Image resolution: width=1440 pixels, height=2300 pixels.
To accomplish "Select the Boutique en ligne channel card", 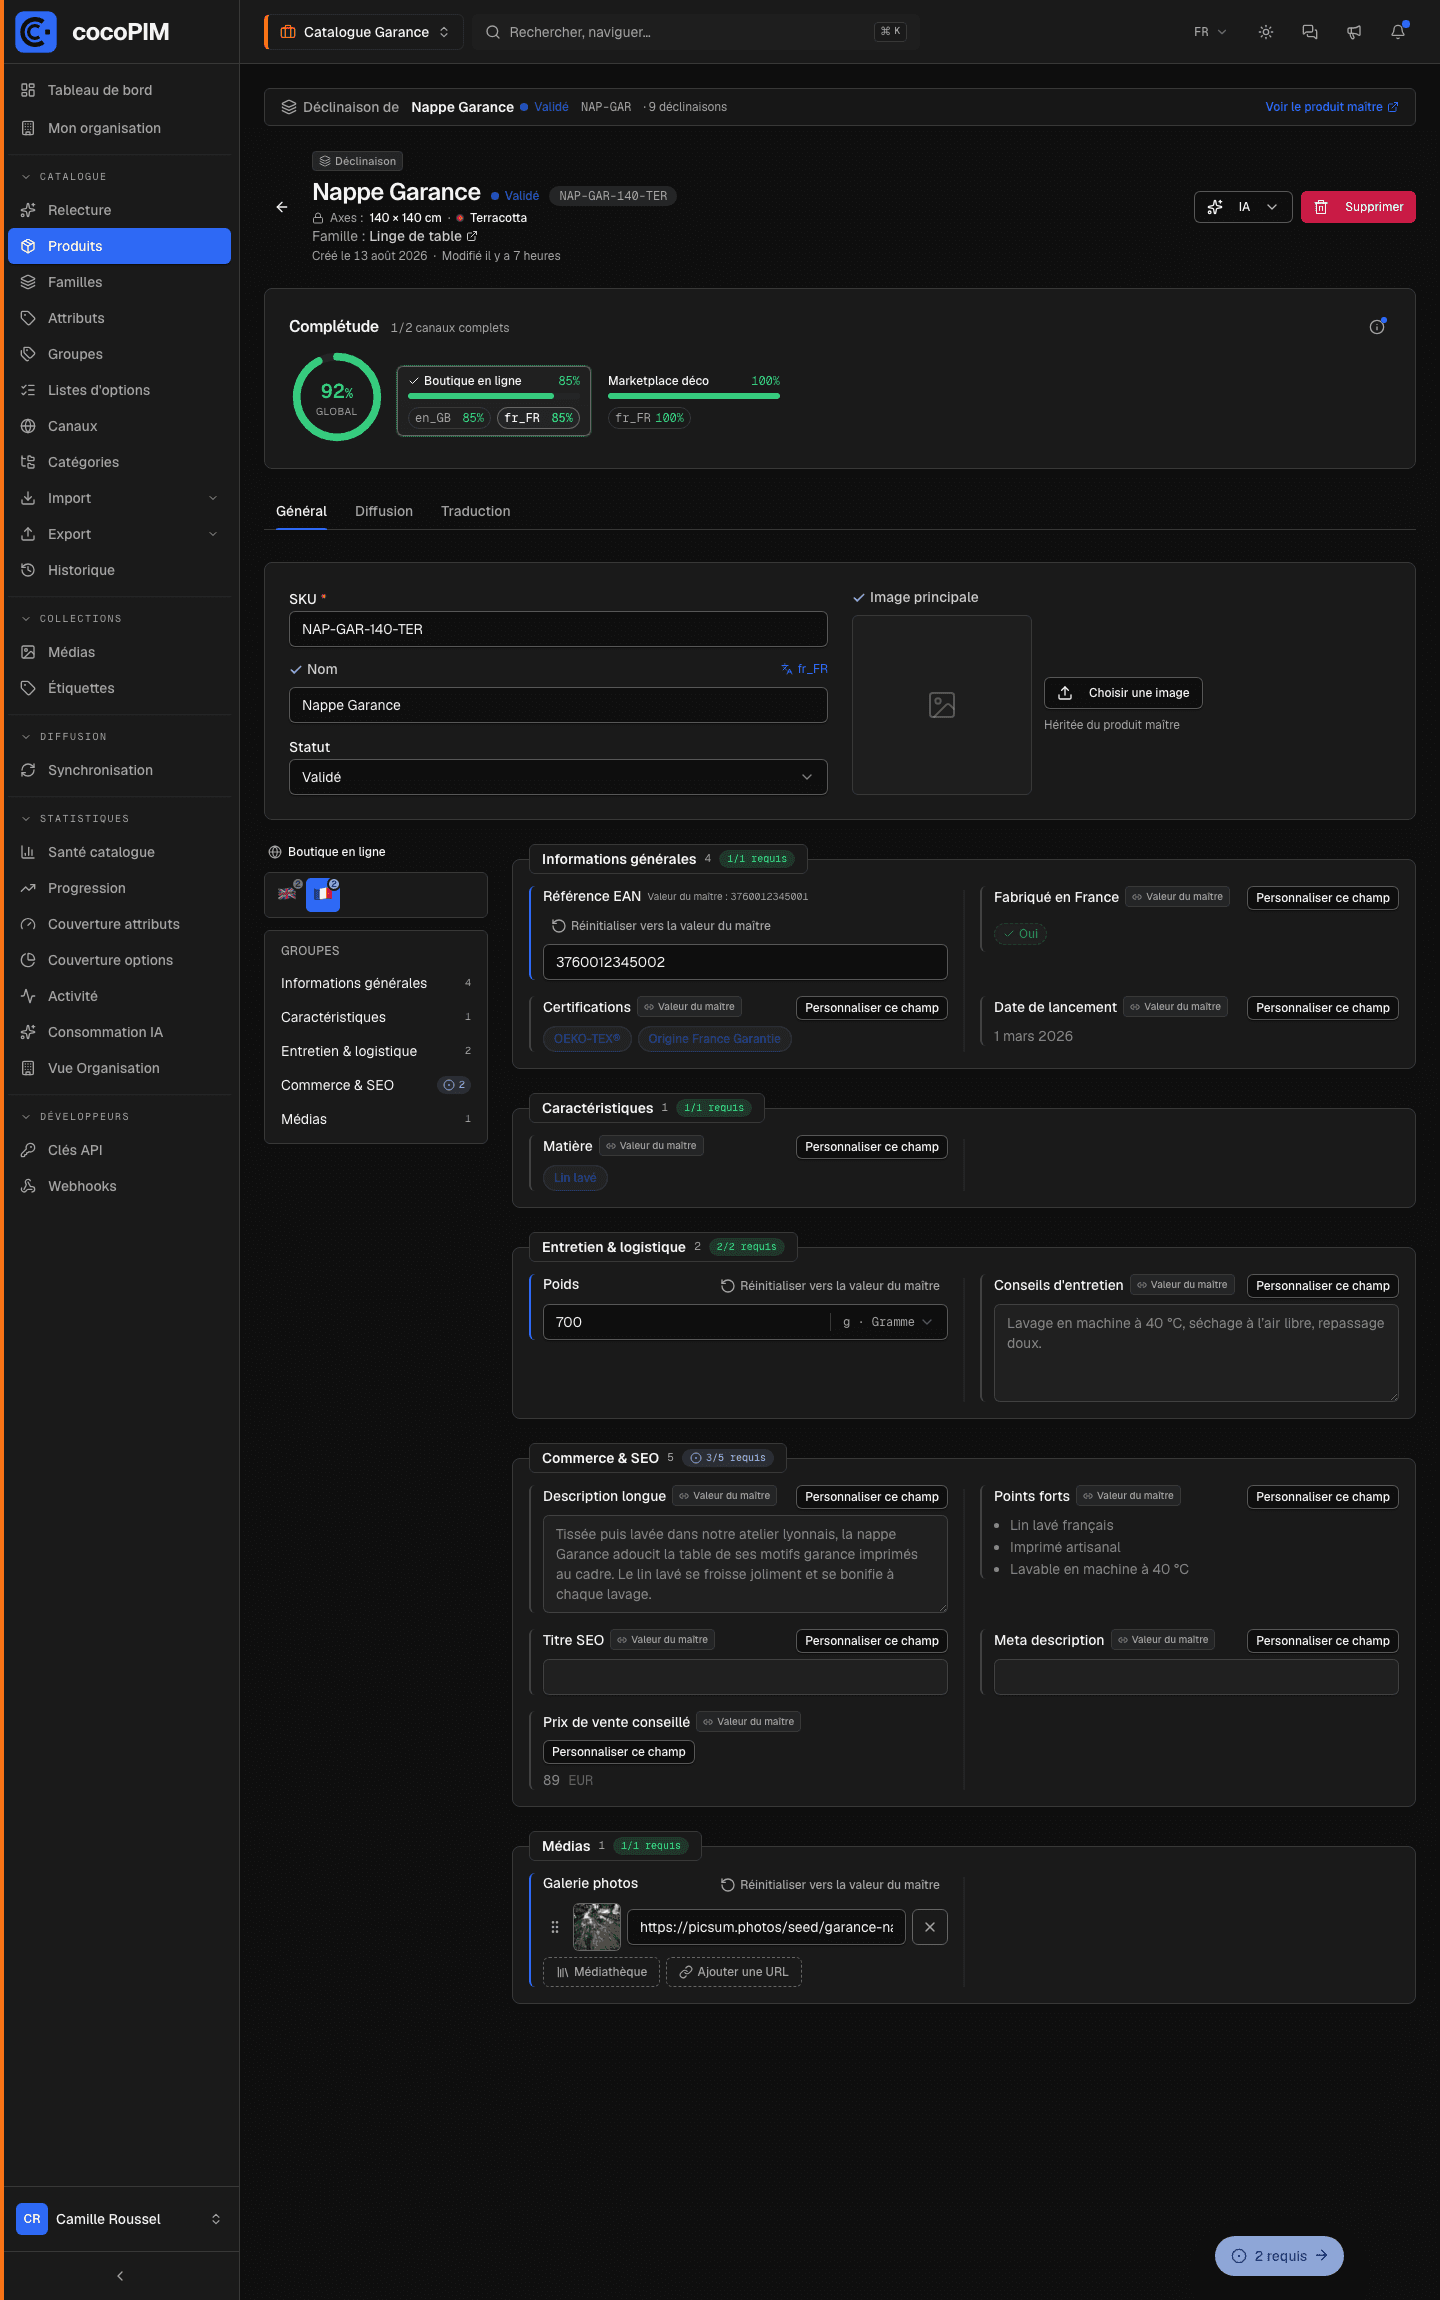I will pyautogui.click(x=494, y=401).
